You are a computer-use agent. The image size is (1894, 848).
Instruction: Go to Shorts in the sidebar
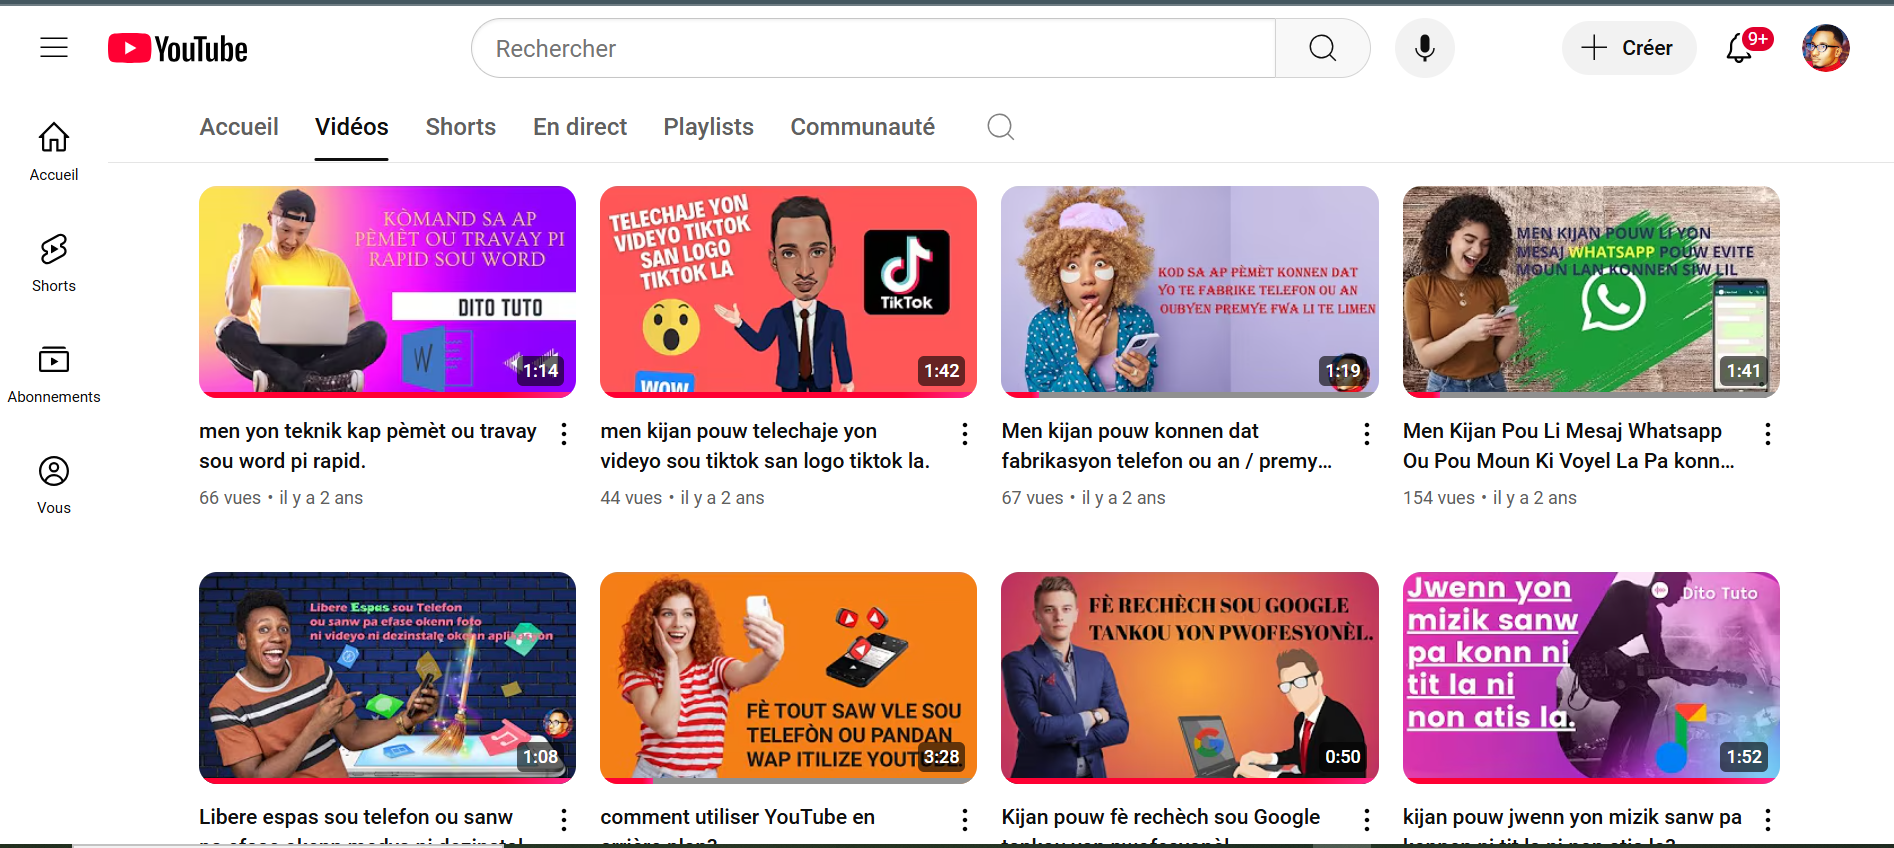pyautogui.click(x=54, y=263)
